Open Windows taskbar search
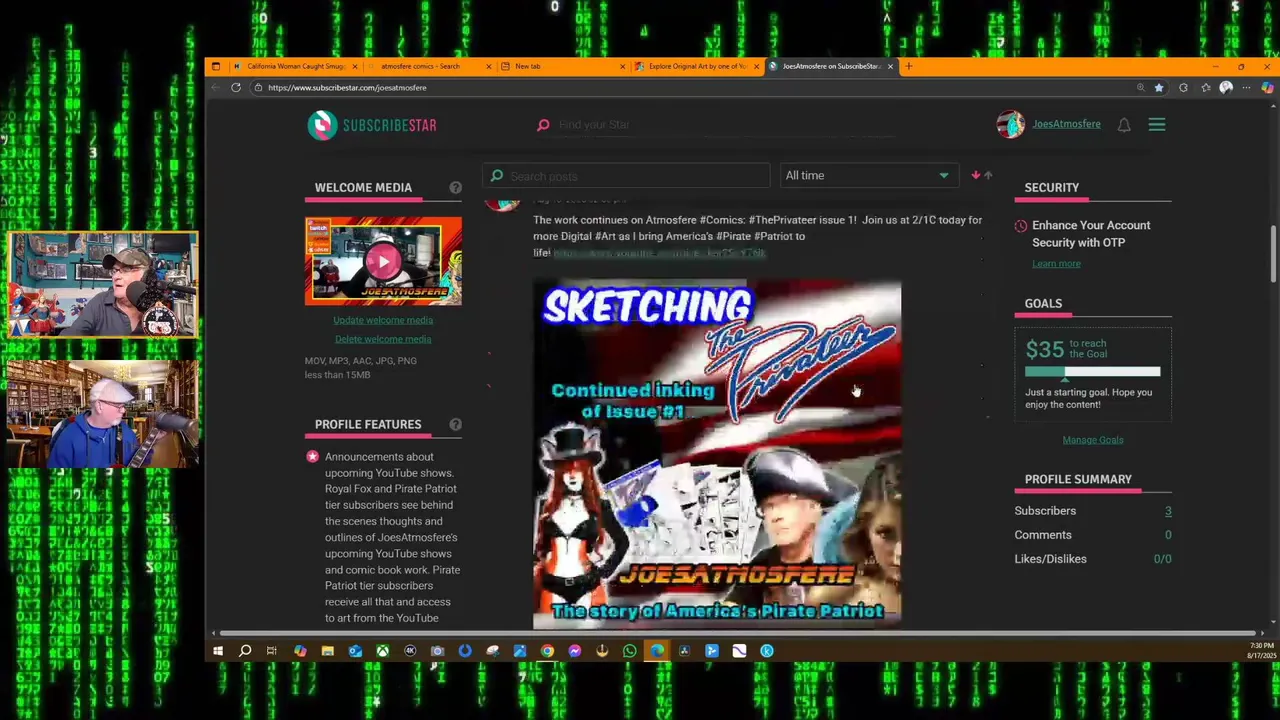The height and width of the screenshot is (720, 1280). pos(245,651)
